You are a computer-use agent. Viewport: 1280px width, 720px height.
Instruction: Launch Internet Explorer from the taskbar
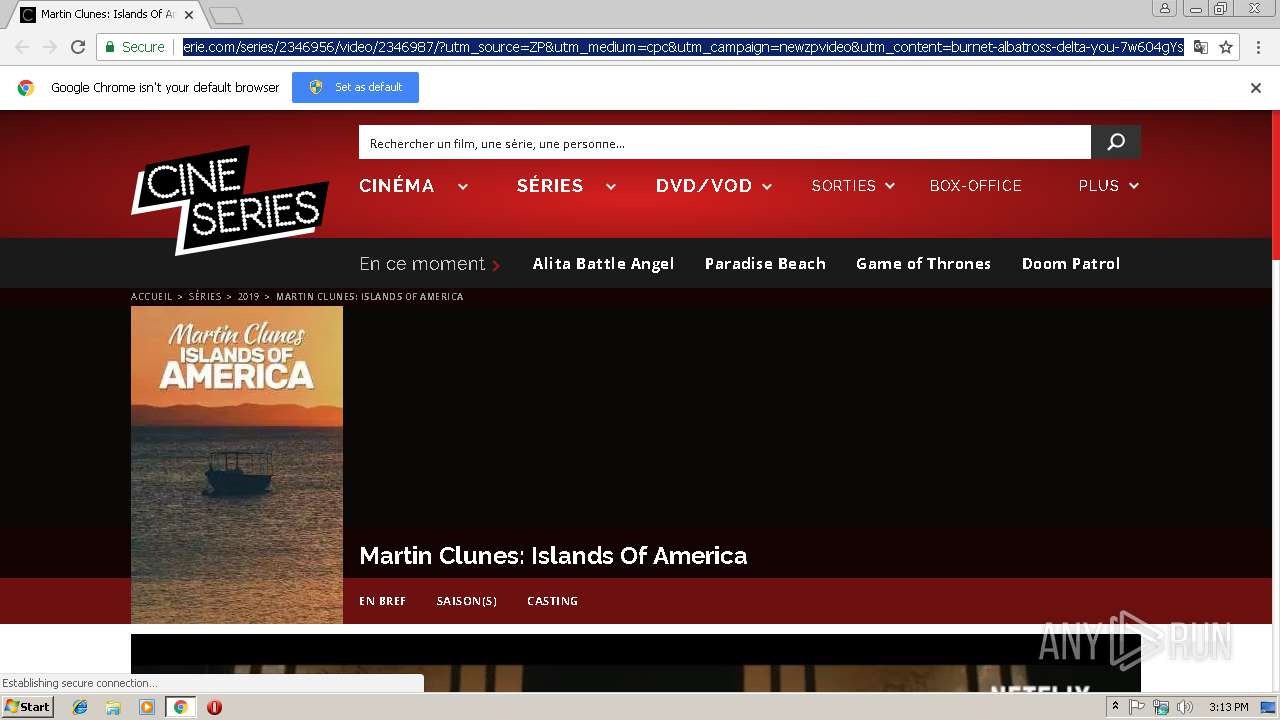click(x=80, y=707)
